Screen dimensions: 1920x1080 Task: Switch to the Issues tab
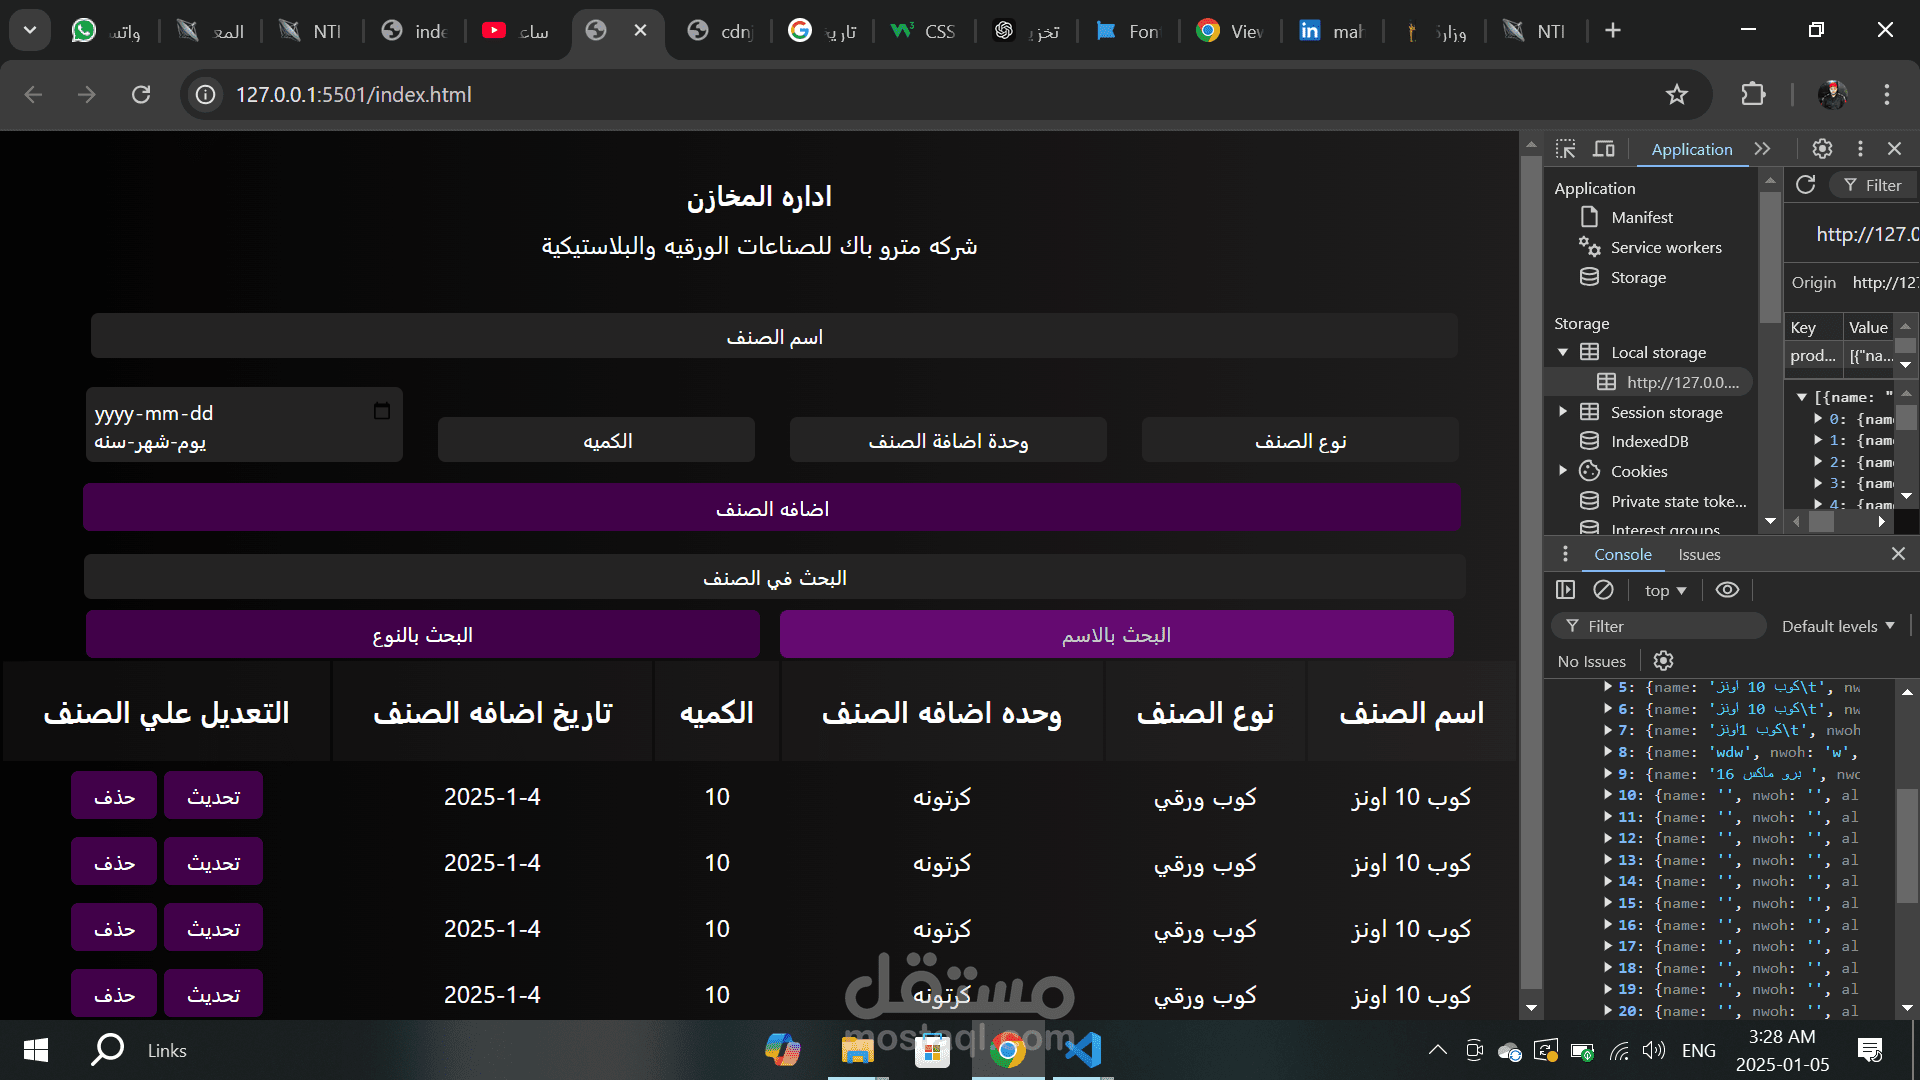1699,555
